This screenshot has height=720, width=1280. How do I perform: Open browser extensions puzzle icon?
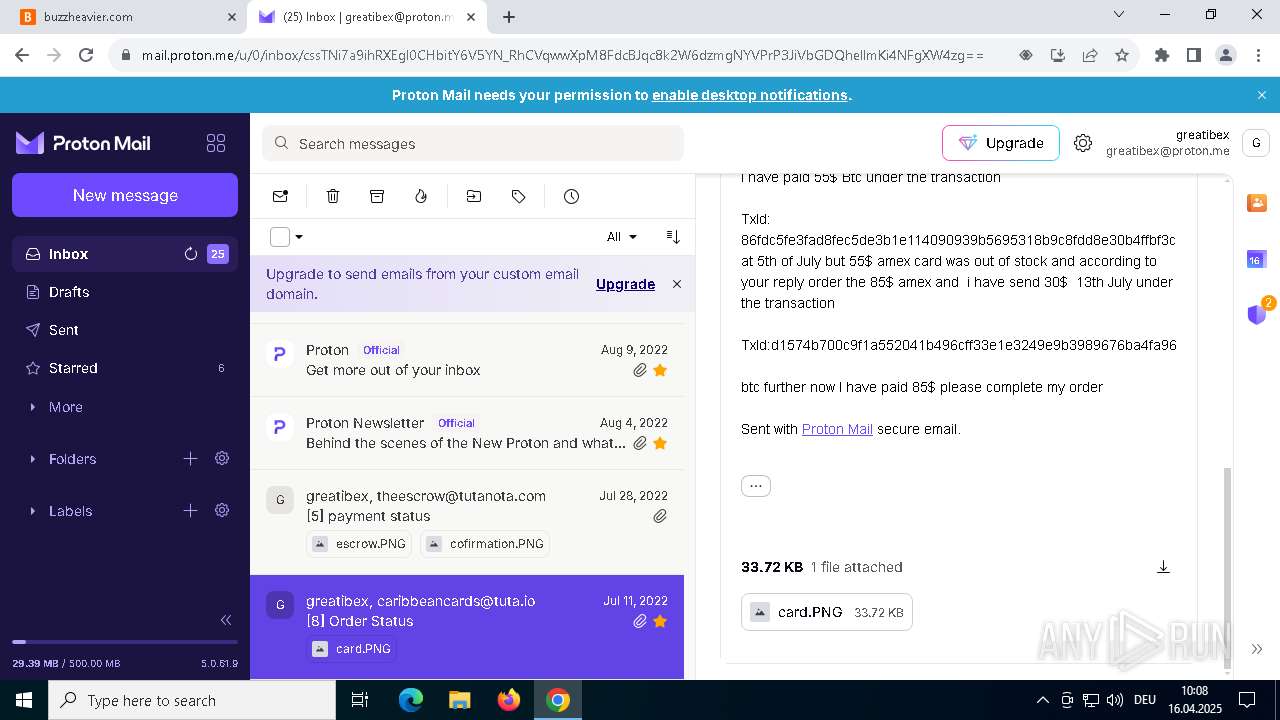coord(1161,56)
